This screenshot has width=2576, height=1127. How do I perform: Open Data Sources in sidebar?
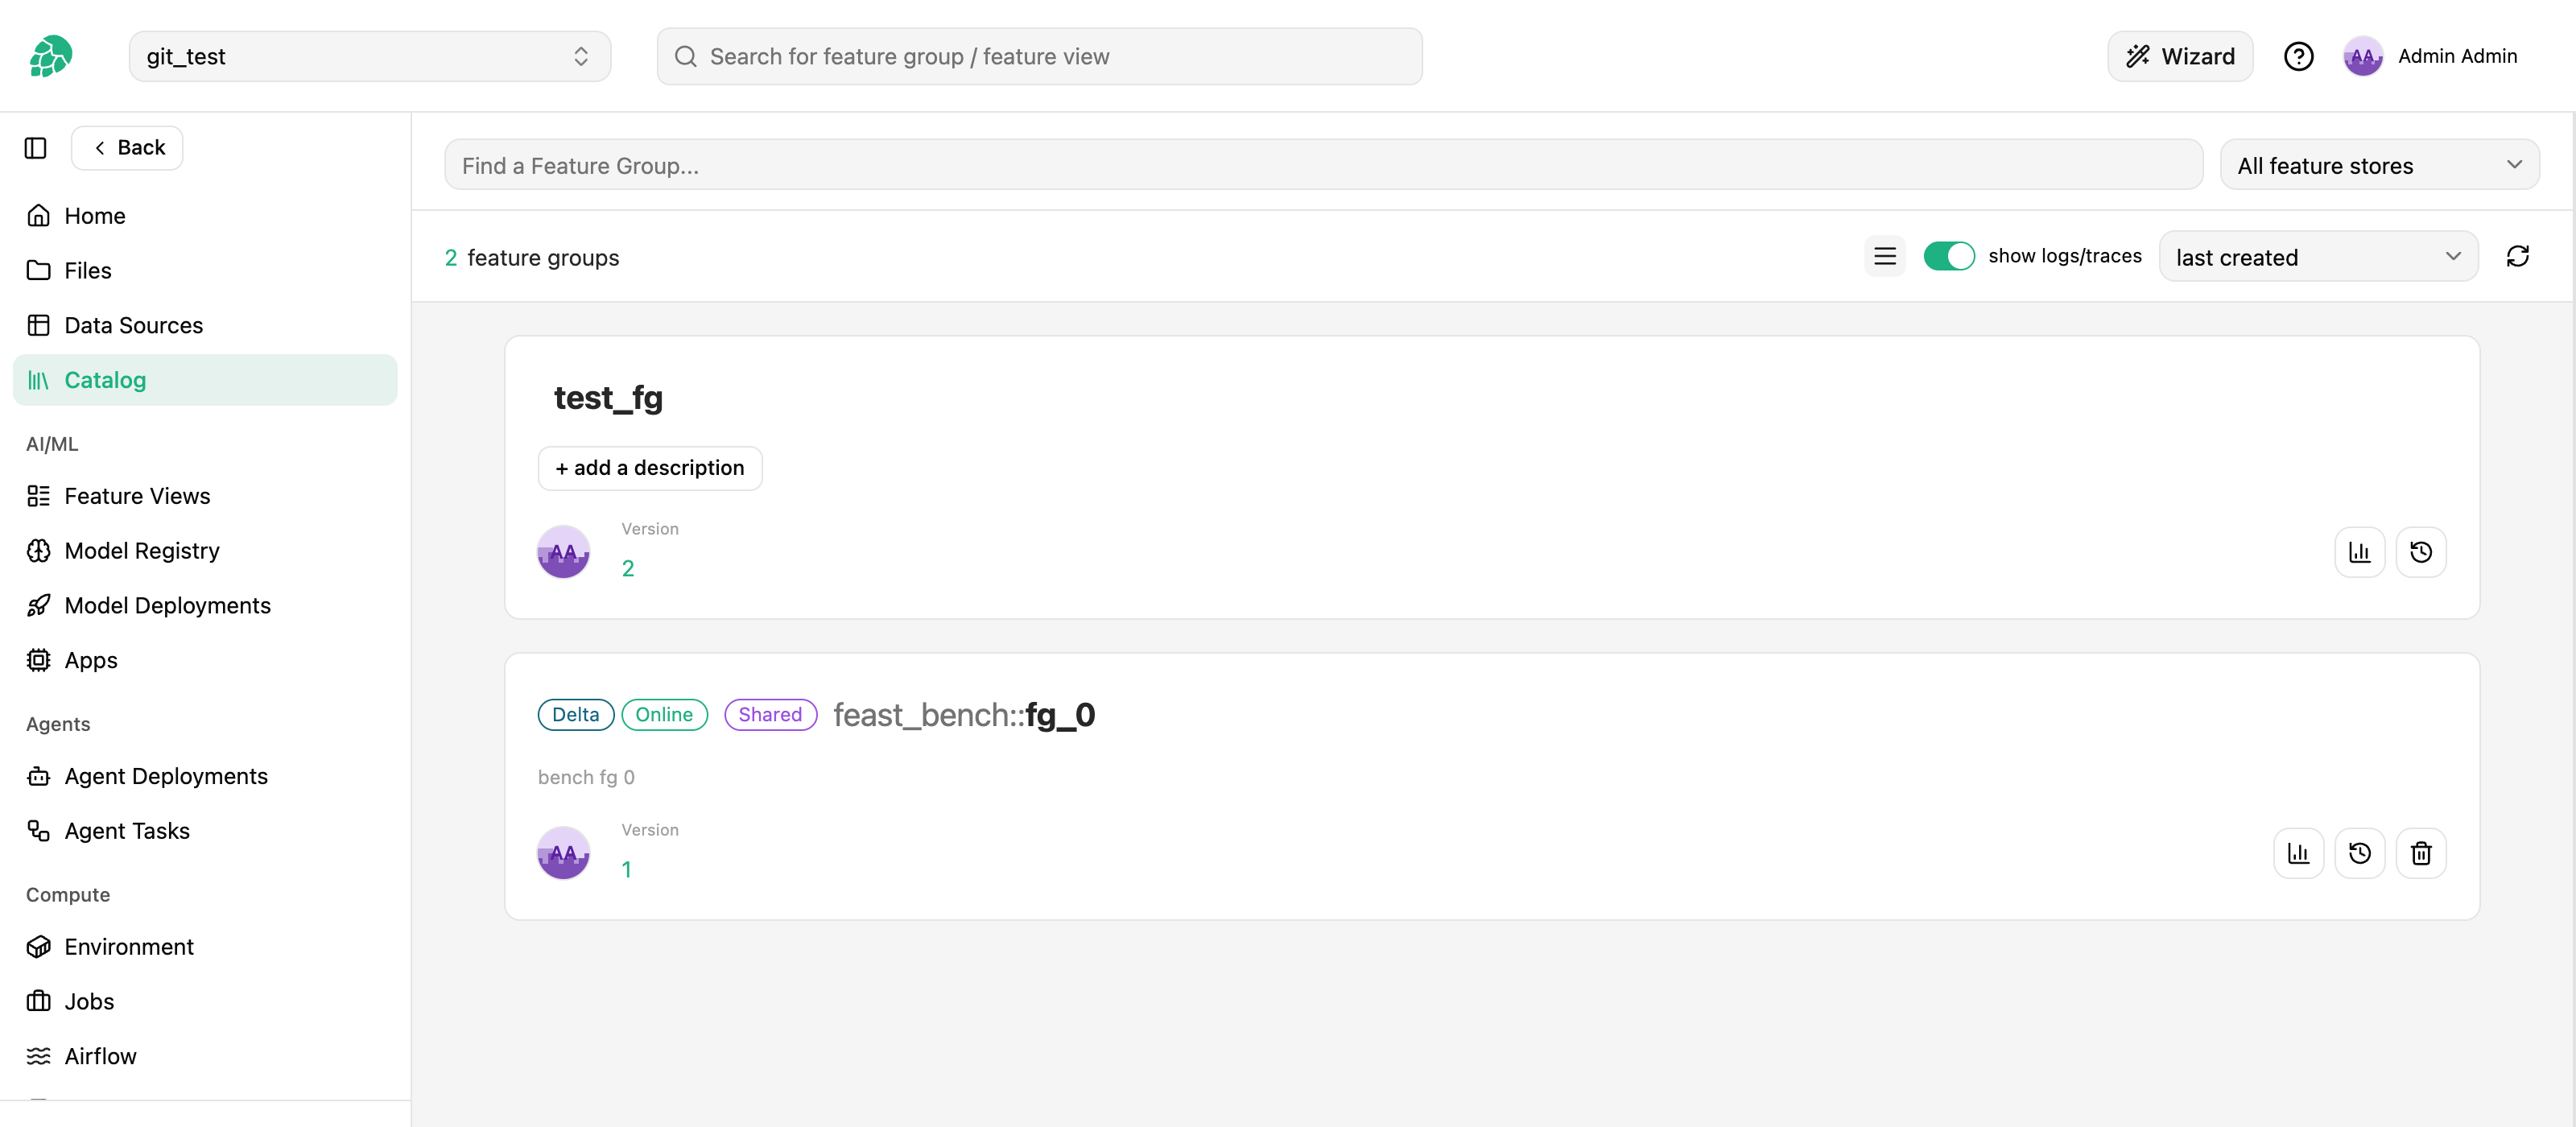tap(205, 325)
